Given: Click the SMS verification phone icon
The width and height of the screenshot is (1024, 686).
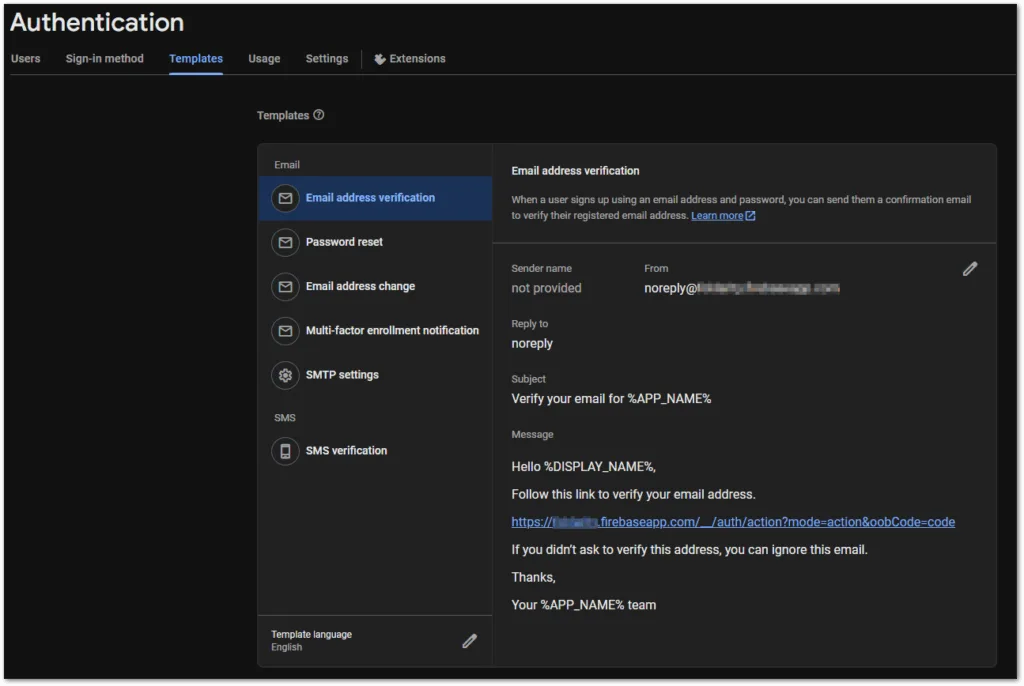Looking at the screenshot, I should 285,451.
